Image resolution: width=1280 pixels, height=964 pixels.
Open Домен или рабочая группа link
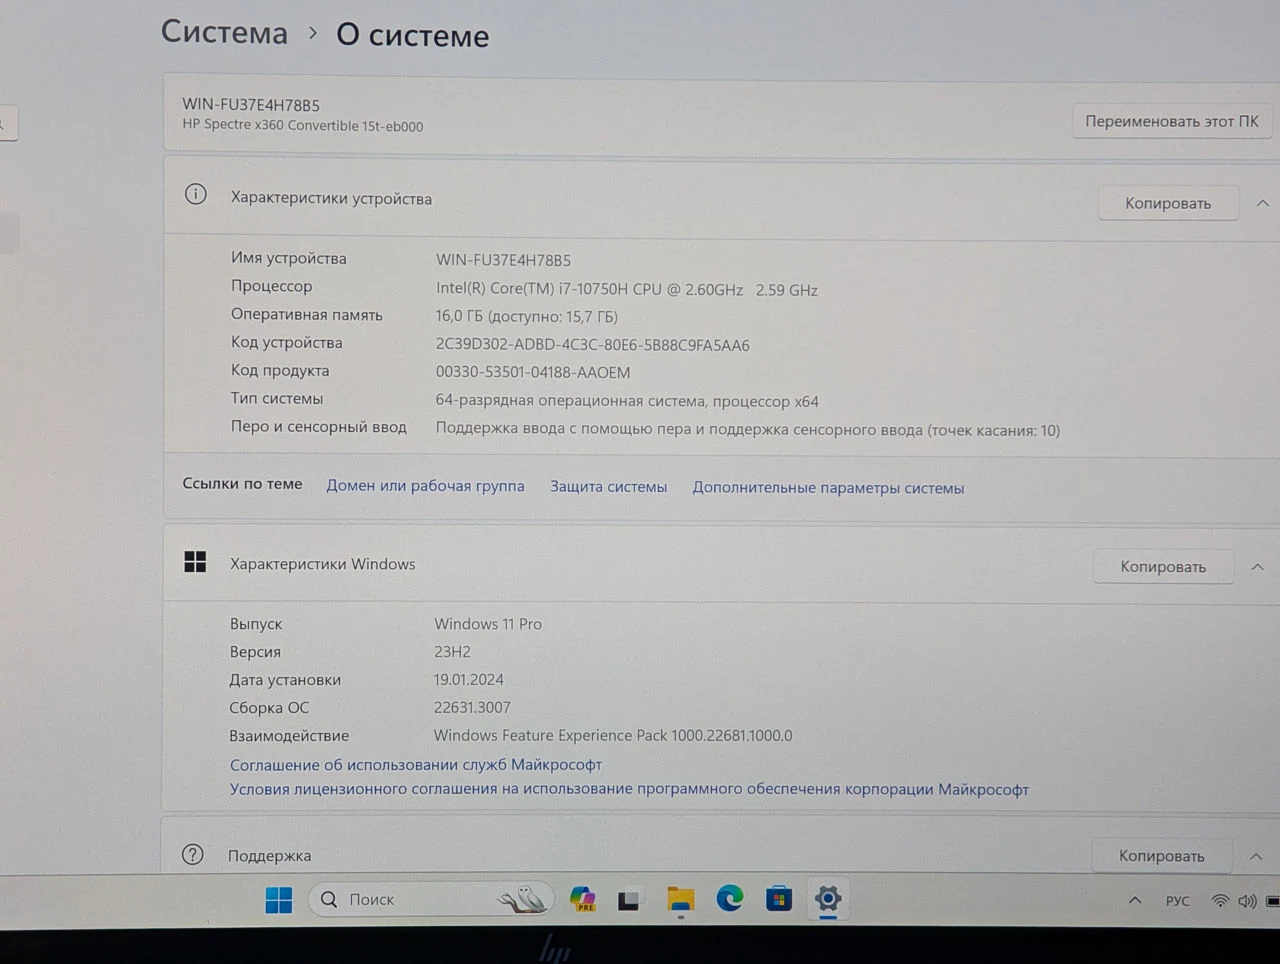tap(425, 486)
